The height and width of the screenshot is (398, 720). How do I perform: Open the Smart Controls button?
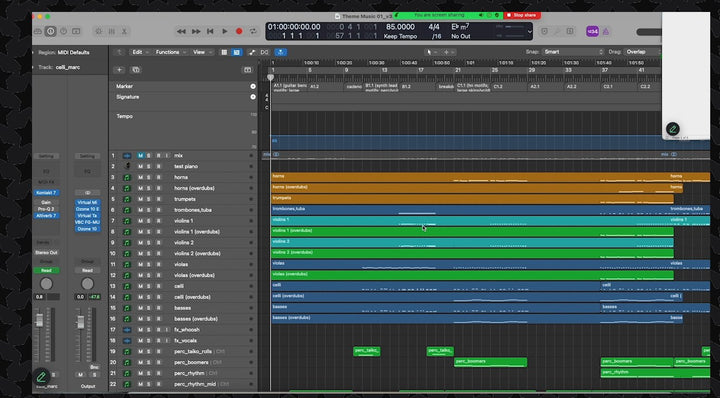tap(98, 31)
